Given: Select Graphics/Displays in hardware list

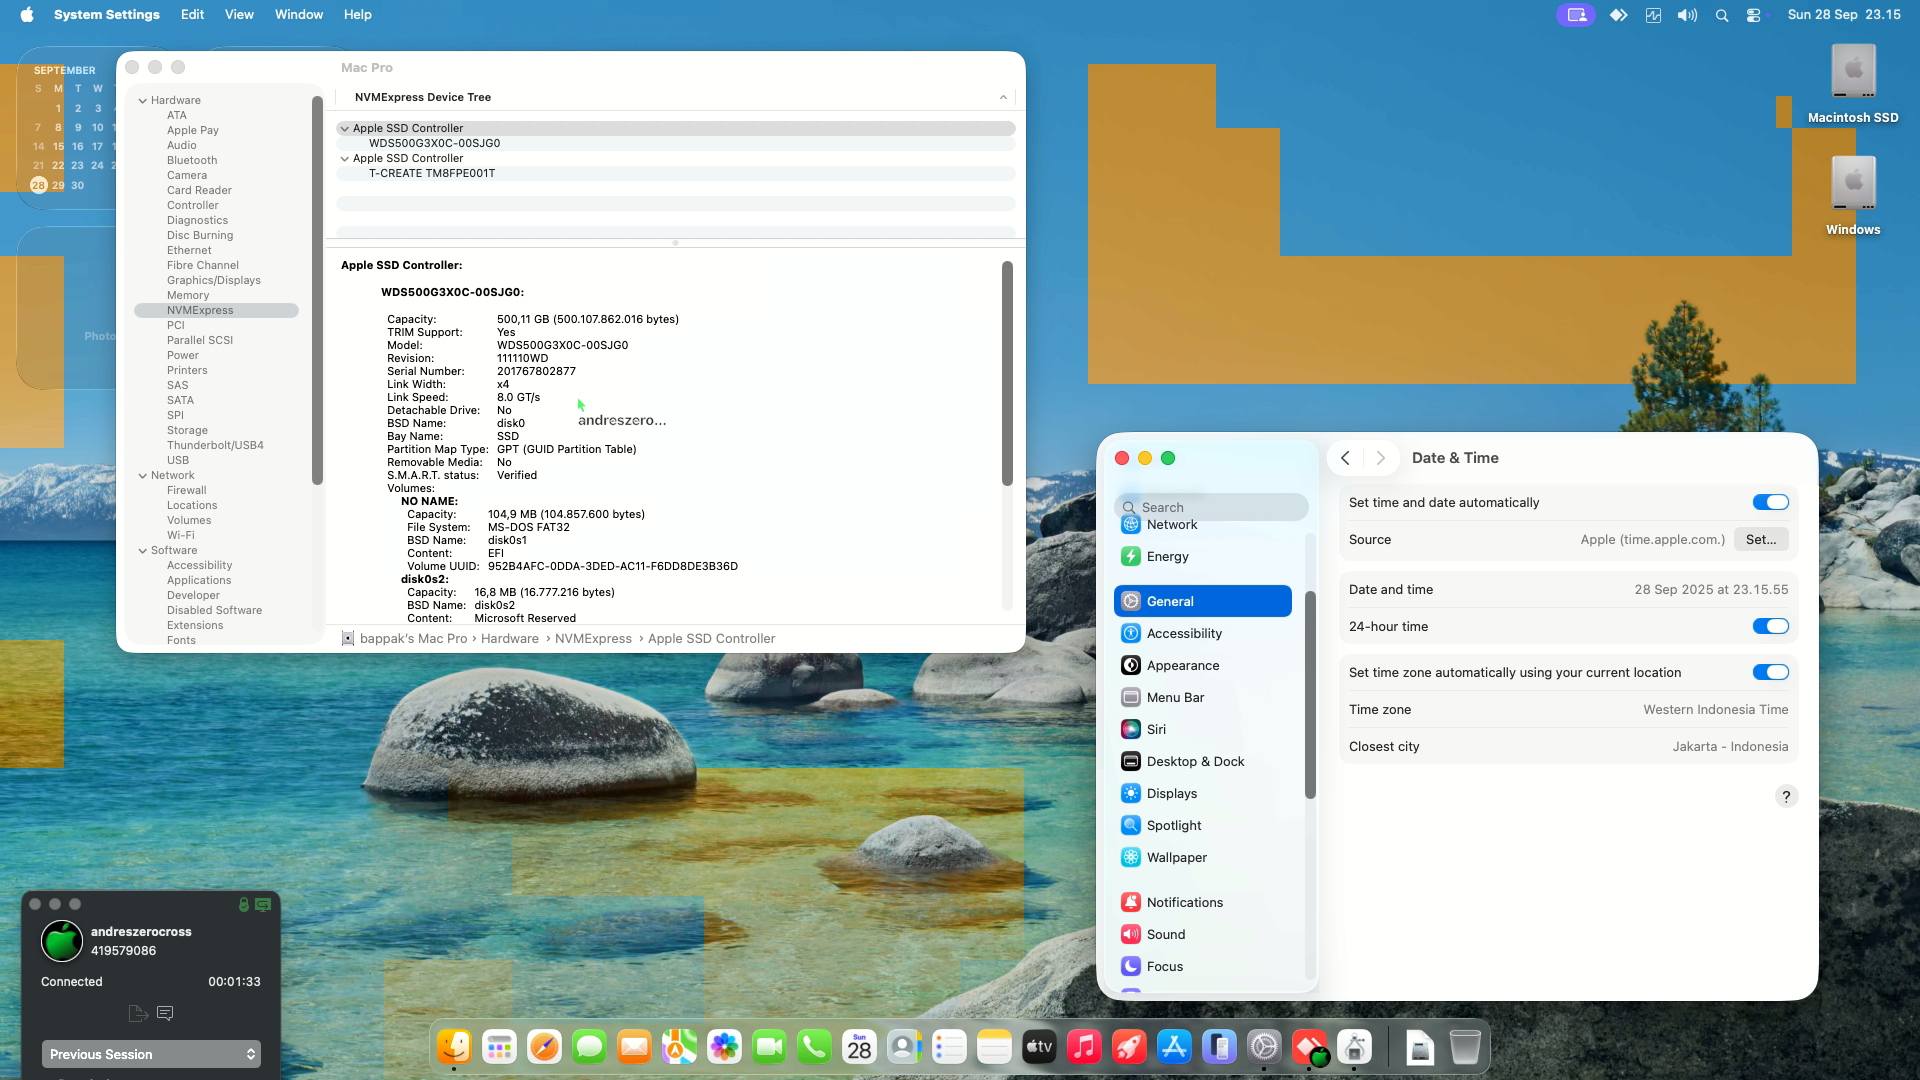Looking at the screenshot, I should 213,280.
